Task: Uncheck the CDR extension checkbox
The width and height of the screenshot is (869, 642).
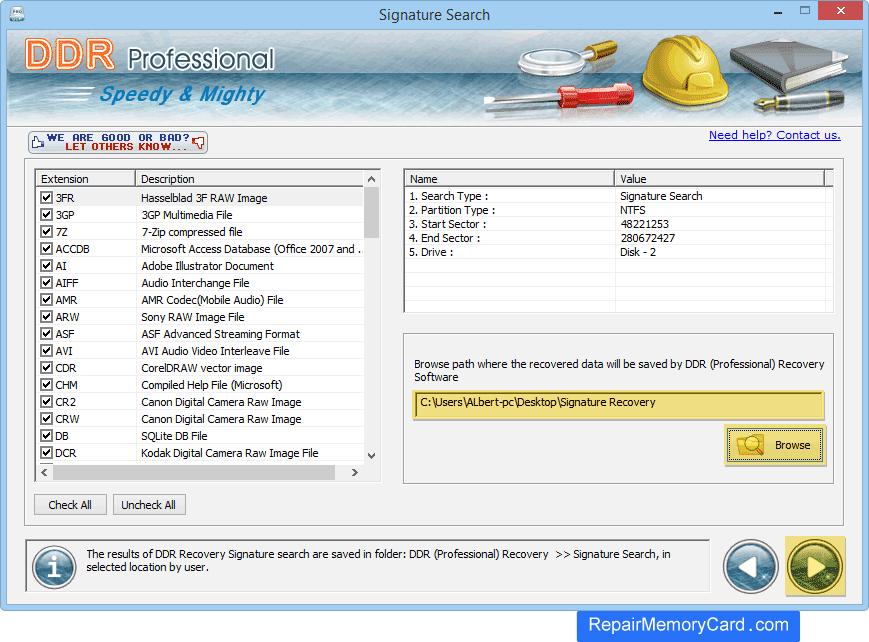Action: 47,368
